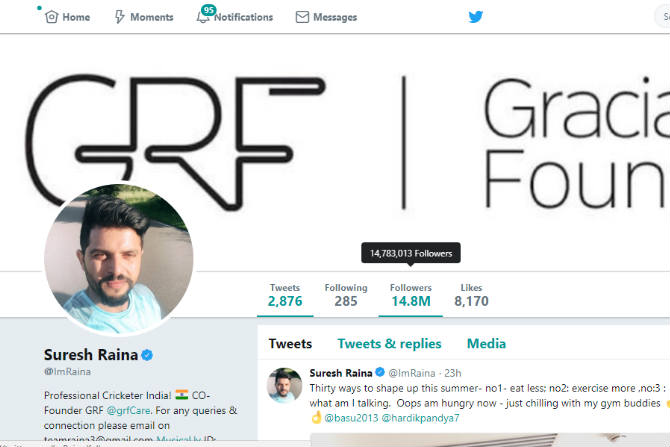Viewport: 670px width, 447px height.
Task: Open the @hardikpandya7 mention link
Action: (420, 418)
